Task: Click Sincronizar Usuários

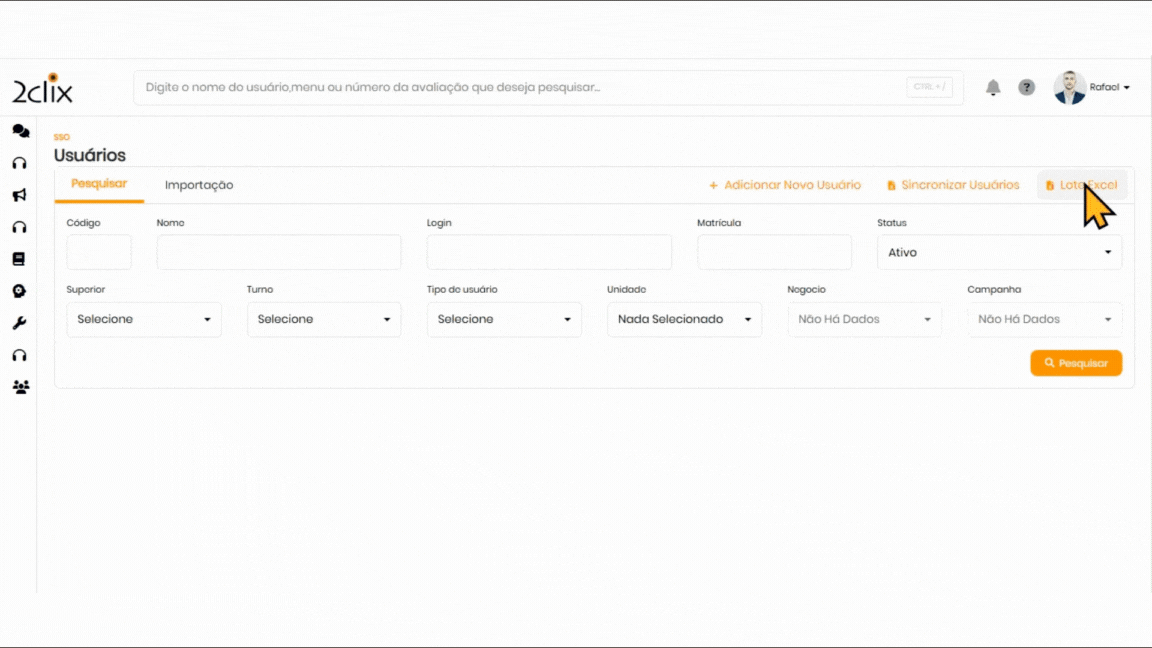Action: pyautogui.click(x=953, y=185)
